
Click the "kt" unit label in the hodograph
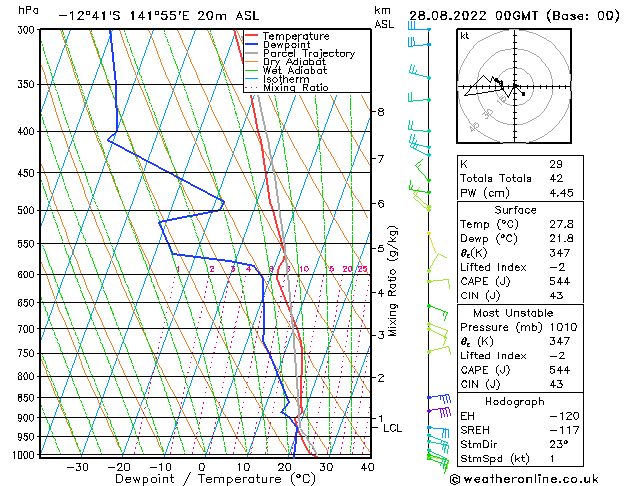[465, 36]
